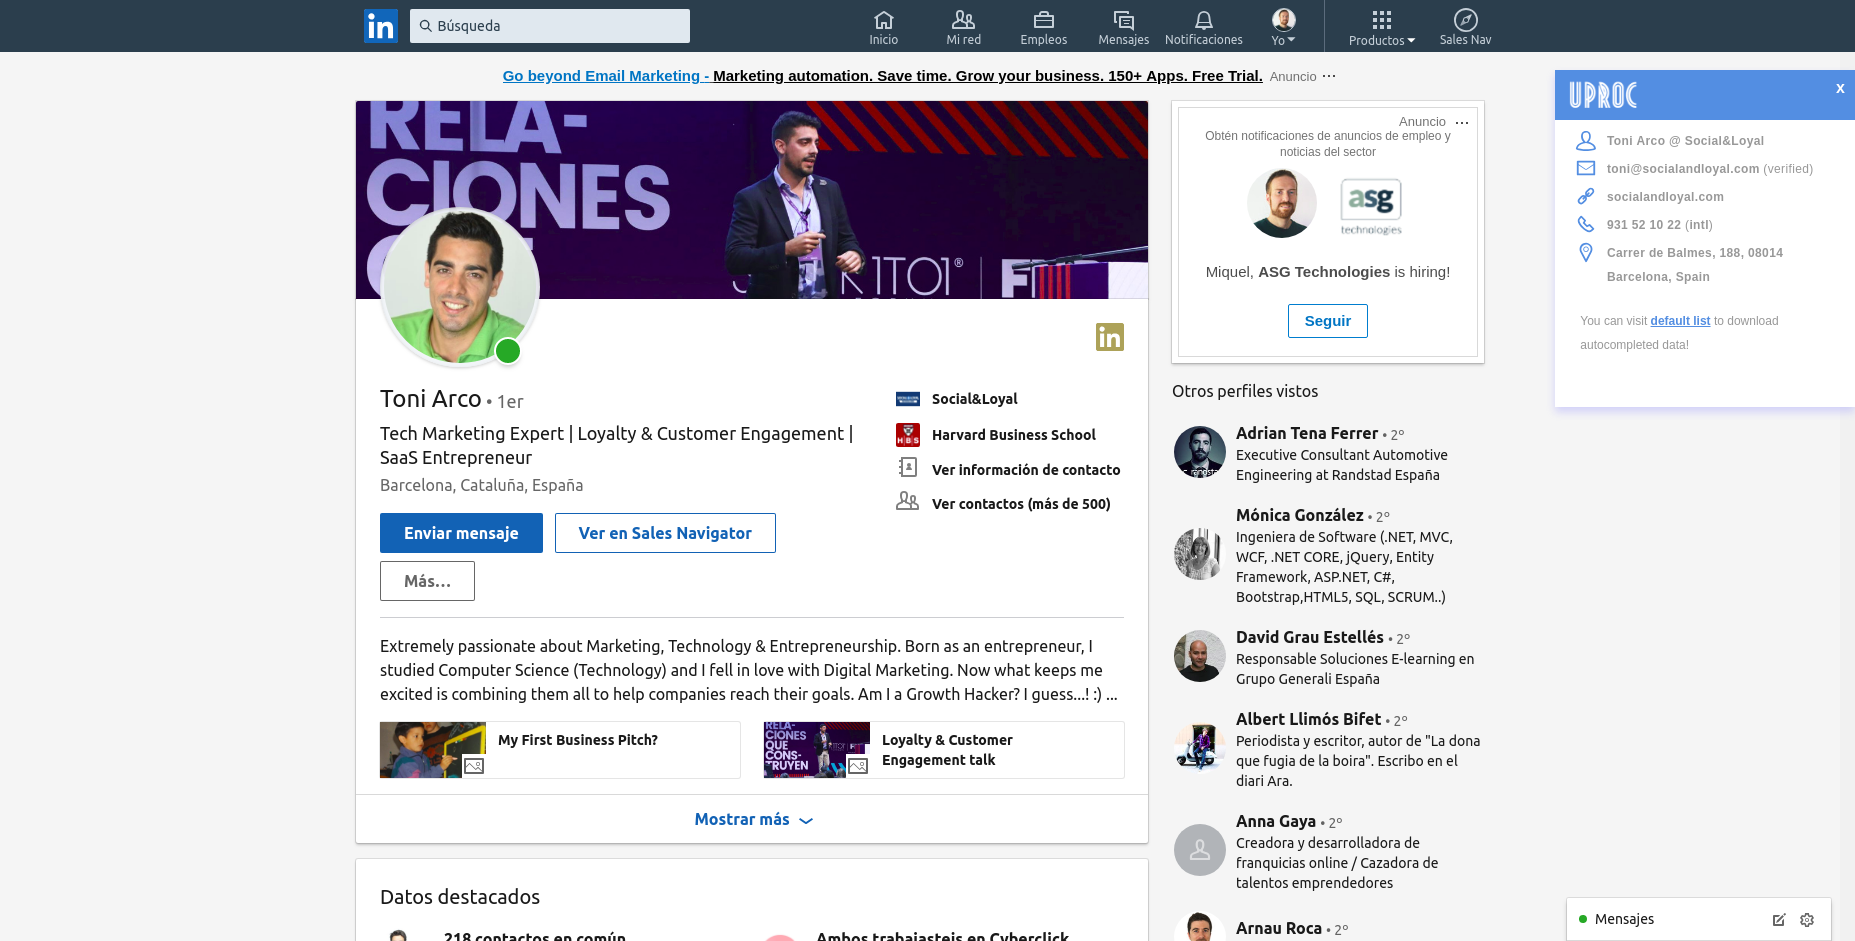Open Adrian Tena Ferrer's profile
The image size is (1855, 941).
pos(1307,433)
